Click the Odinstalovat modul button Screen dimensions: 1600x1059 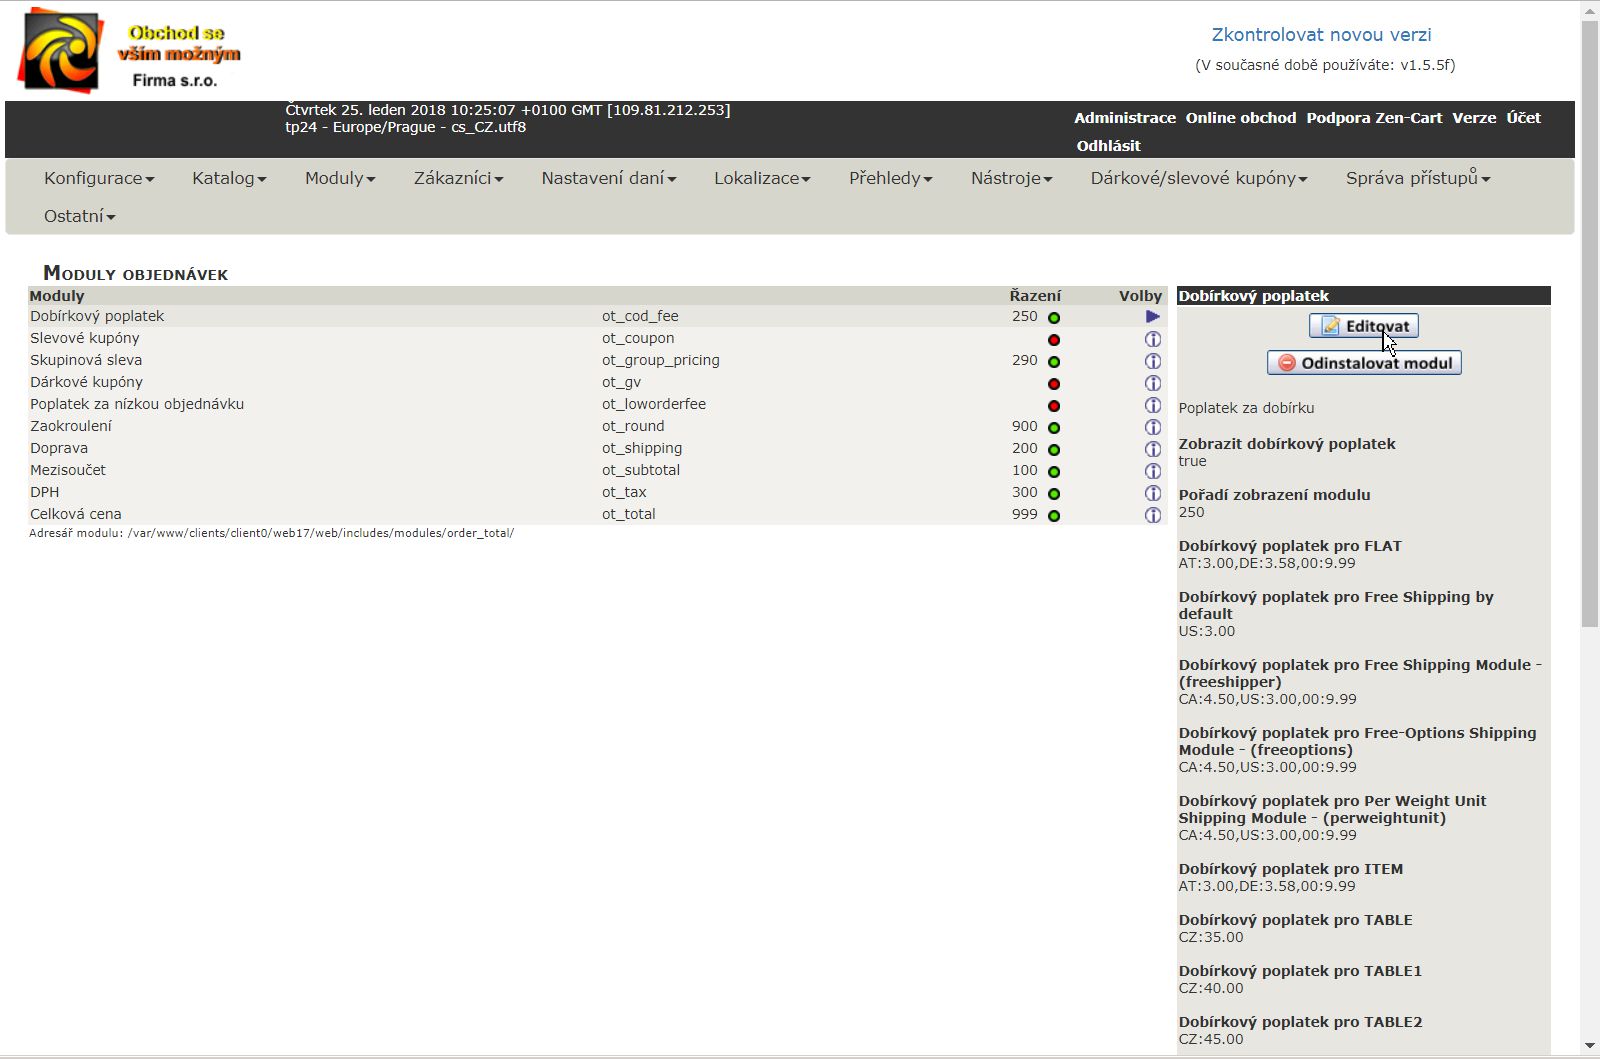[1364, 363]
